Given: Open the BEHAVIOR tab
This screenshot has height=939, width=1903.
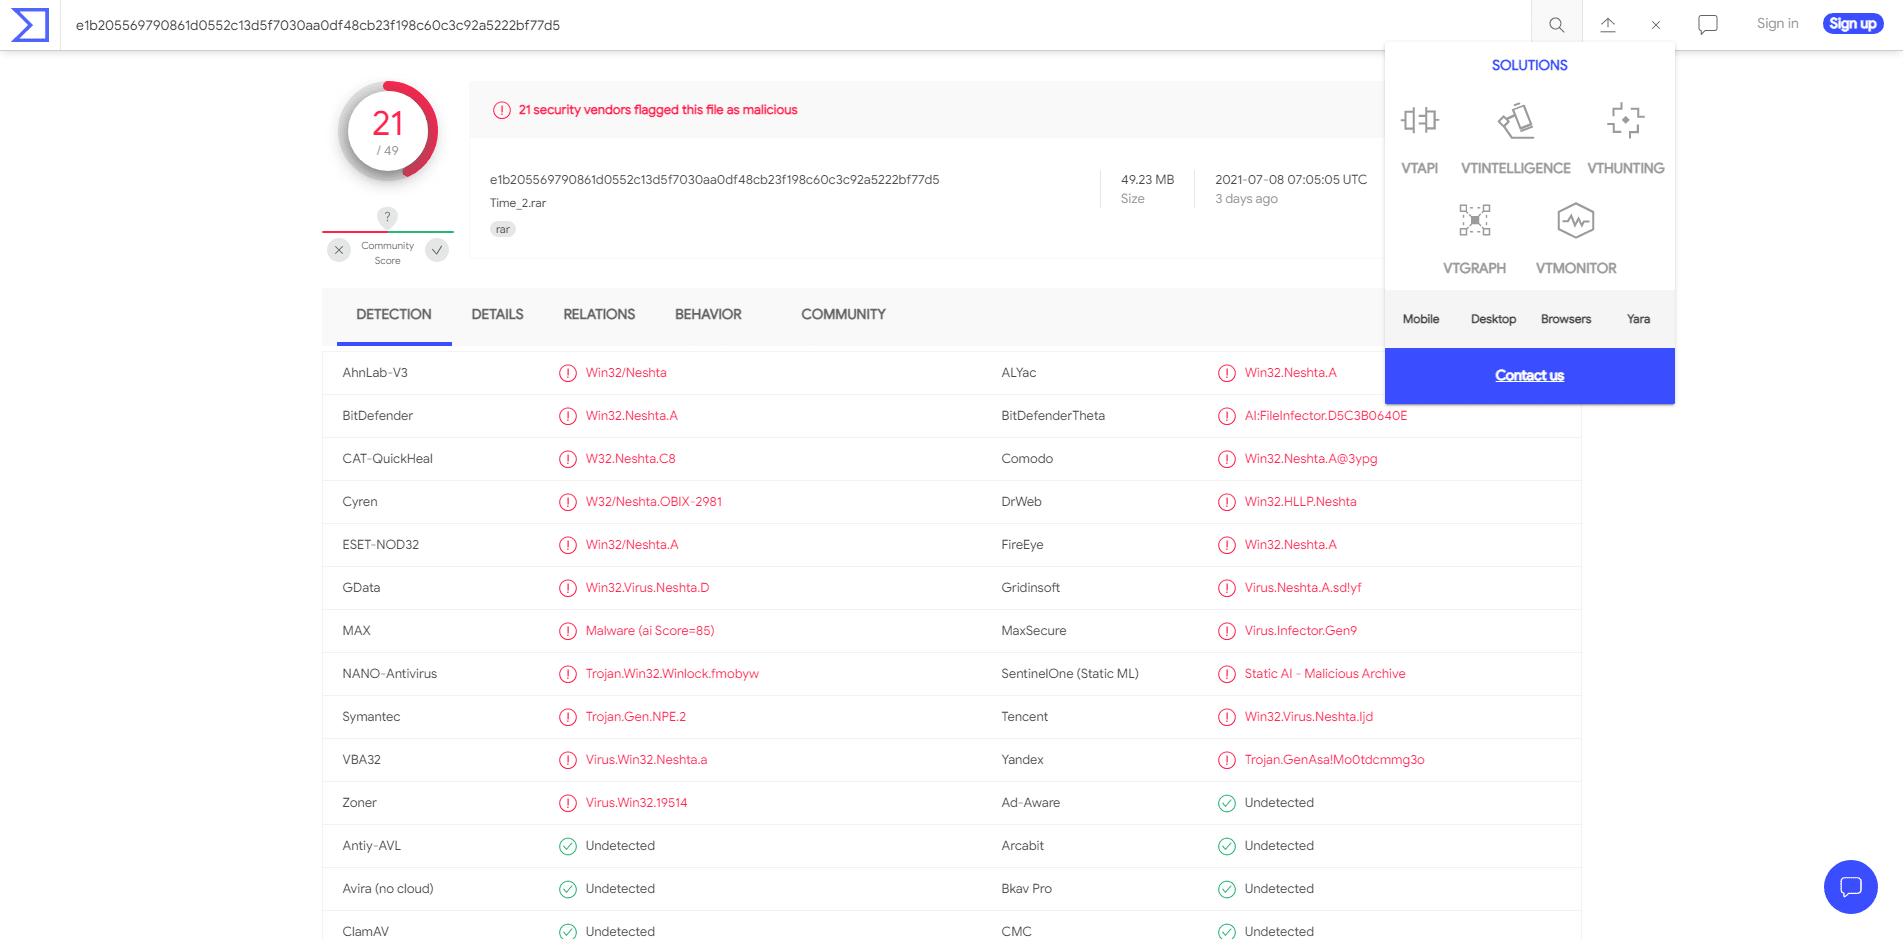Looking at the screenshot, I should [x=708, y=314].
